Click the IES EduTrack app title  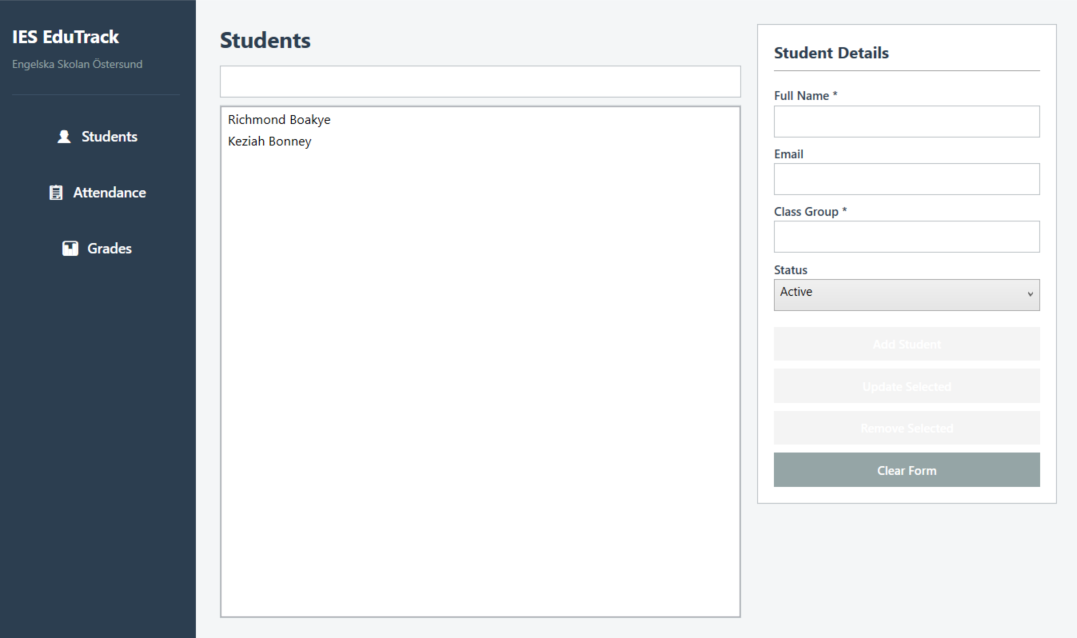(x=65, y=37)
